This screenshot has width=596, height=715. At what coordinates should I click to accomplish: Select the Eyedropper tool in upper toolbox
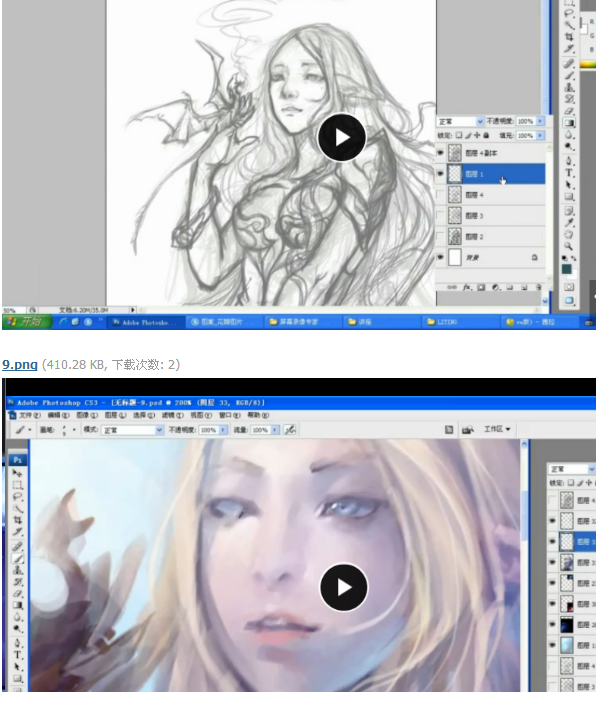[569, 223]
